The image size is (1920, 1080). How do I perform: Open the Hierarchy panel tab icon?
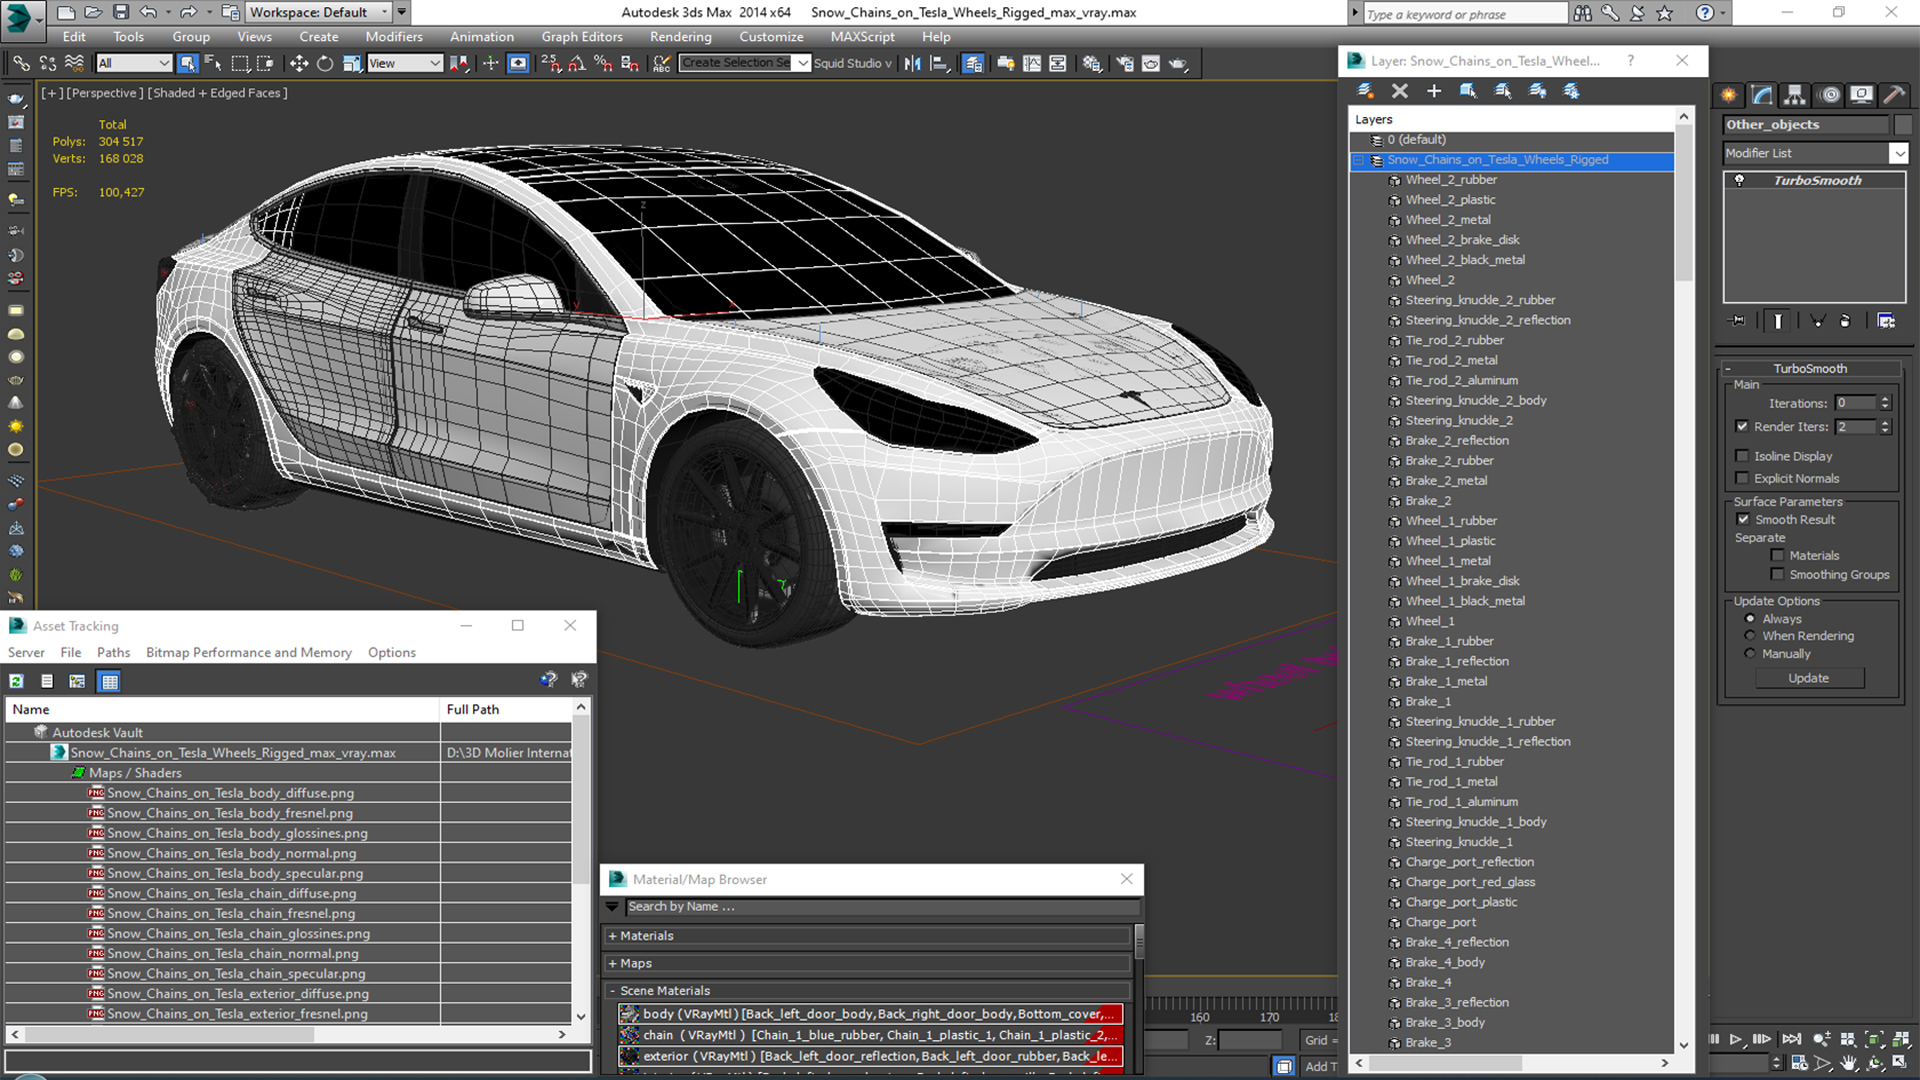(1795, 95)
